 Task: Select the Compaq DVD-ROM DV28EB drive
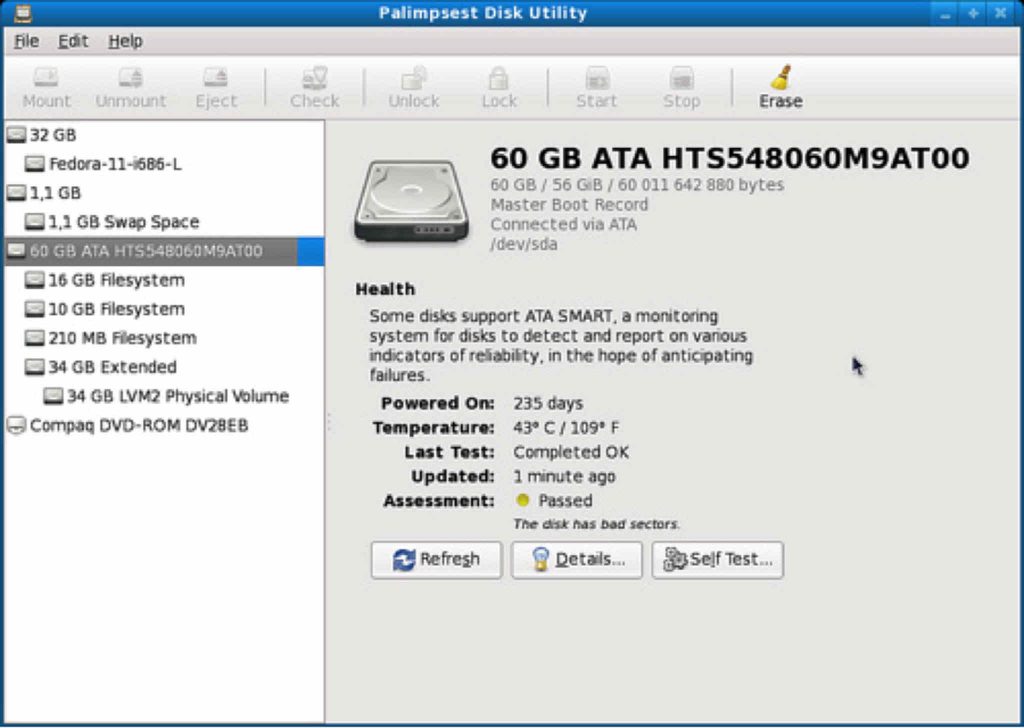coord(163,426)
